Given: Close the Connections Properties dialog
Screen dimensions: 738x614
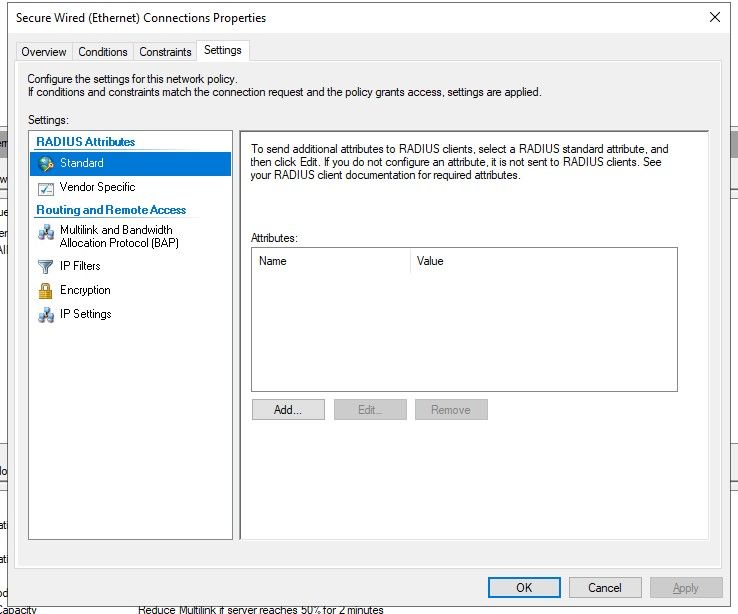Looking at the screenshot, I should pos(714,18).
